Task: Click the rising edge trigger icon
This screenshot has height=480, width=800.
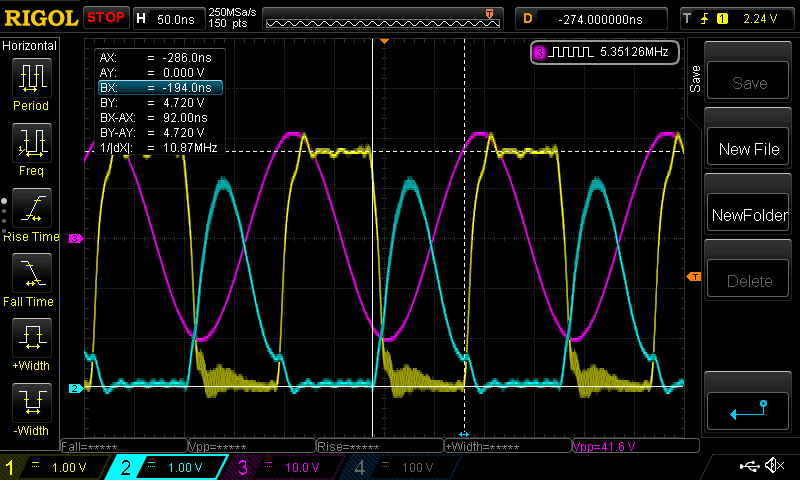Action: 705,19
